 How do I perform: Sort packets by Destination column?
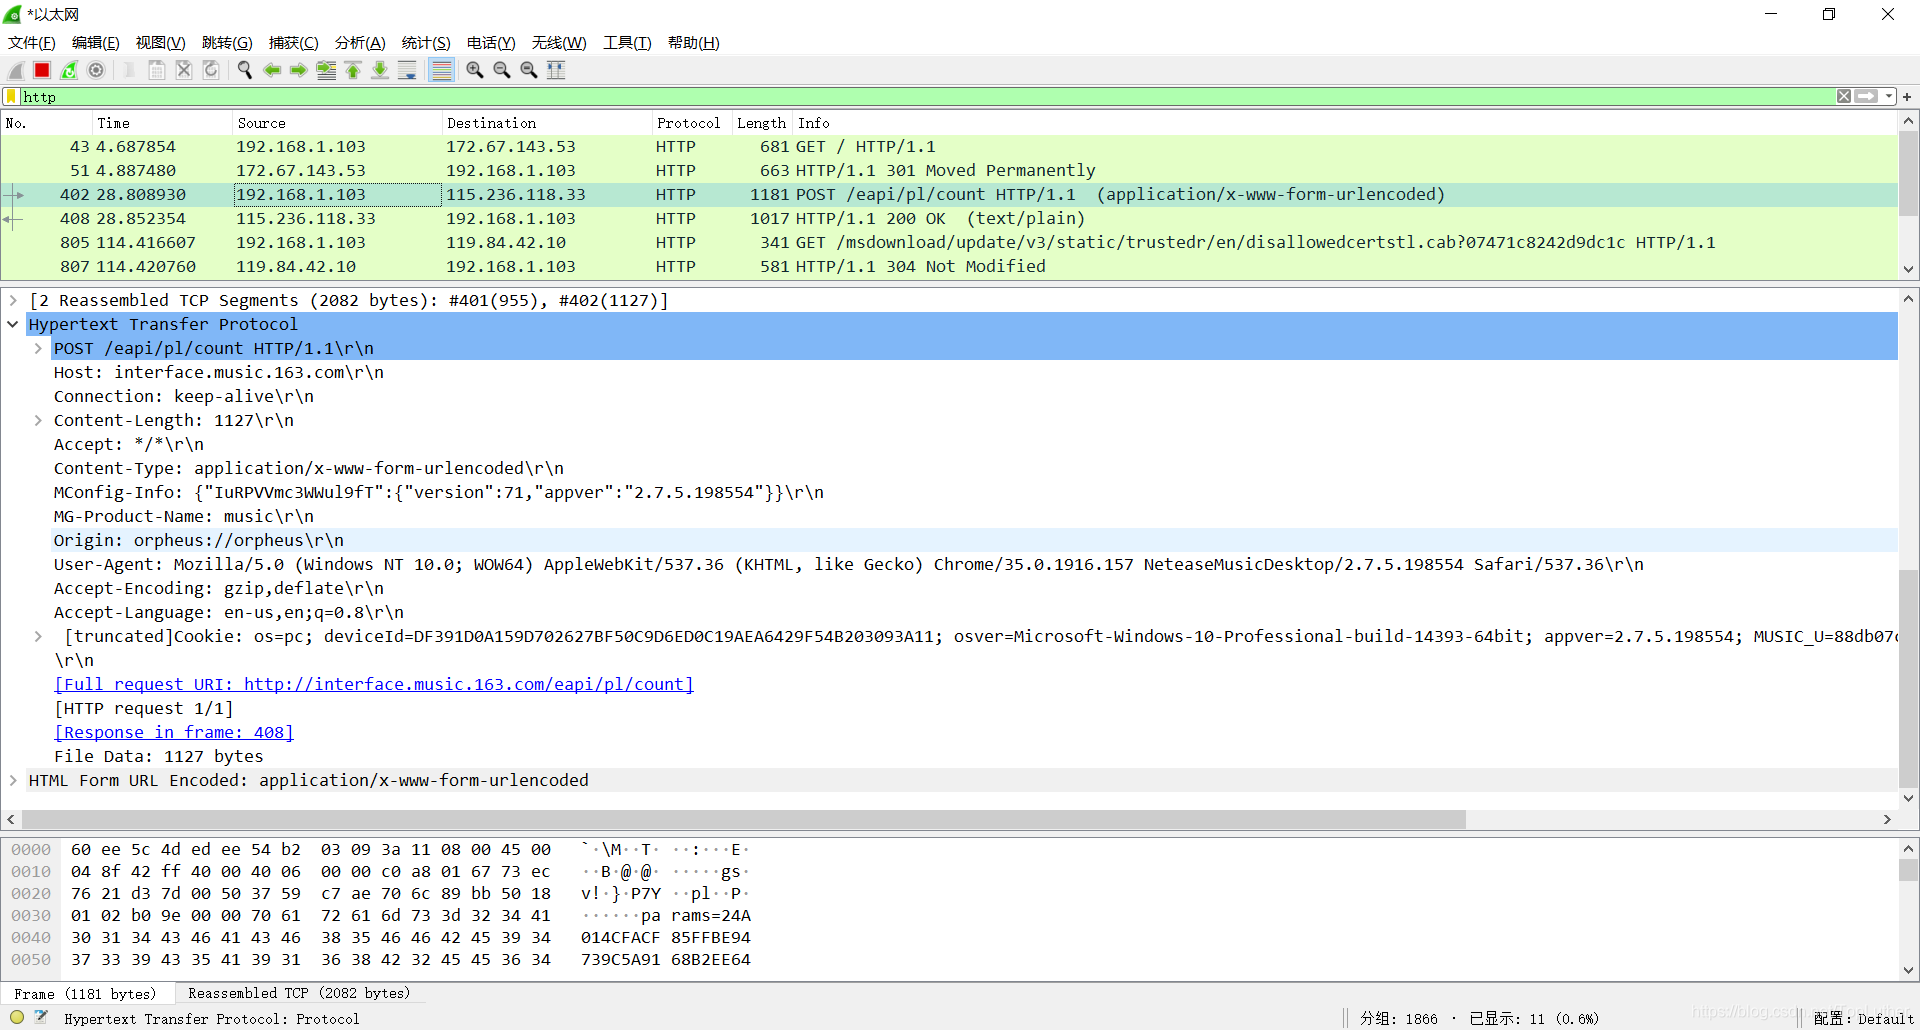(547, 123)
